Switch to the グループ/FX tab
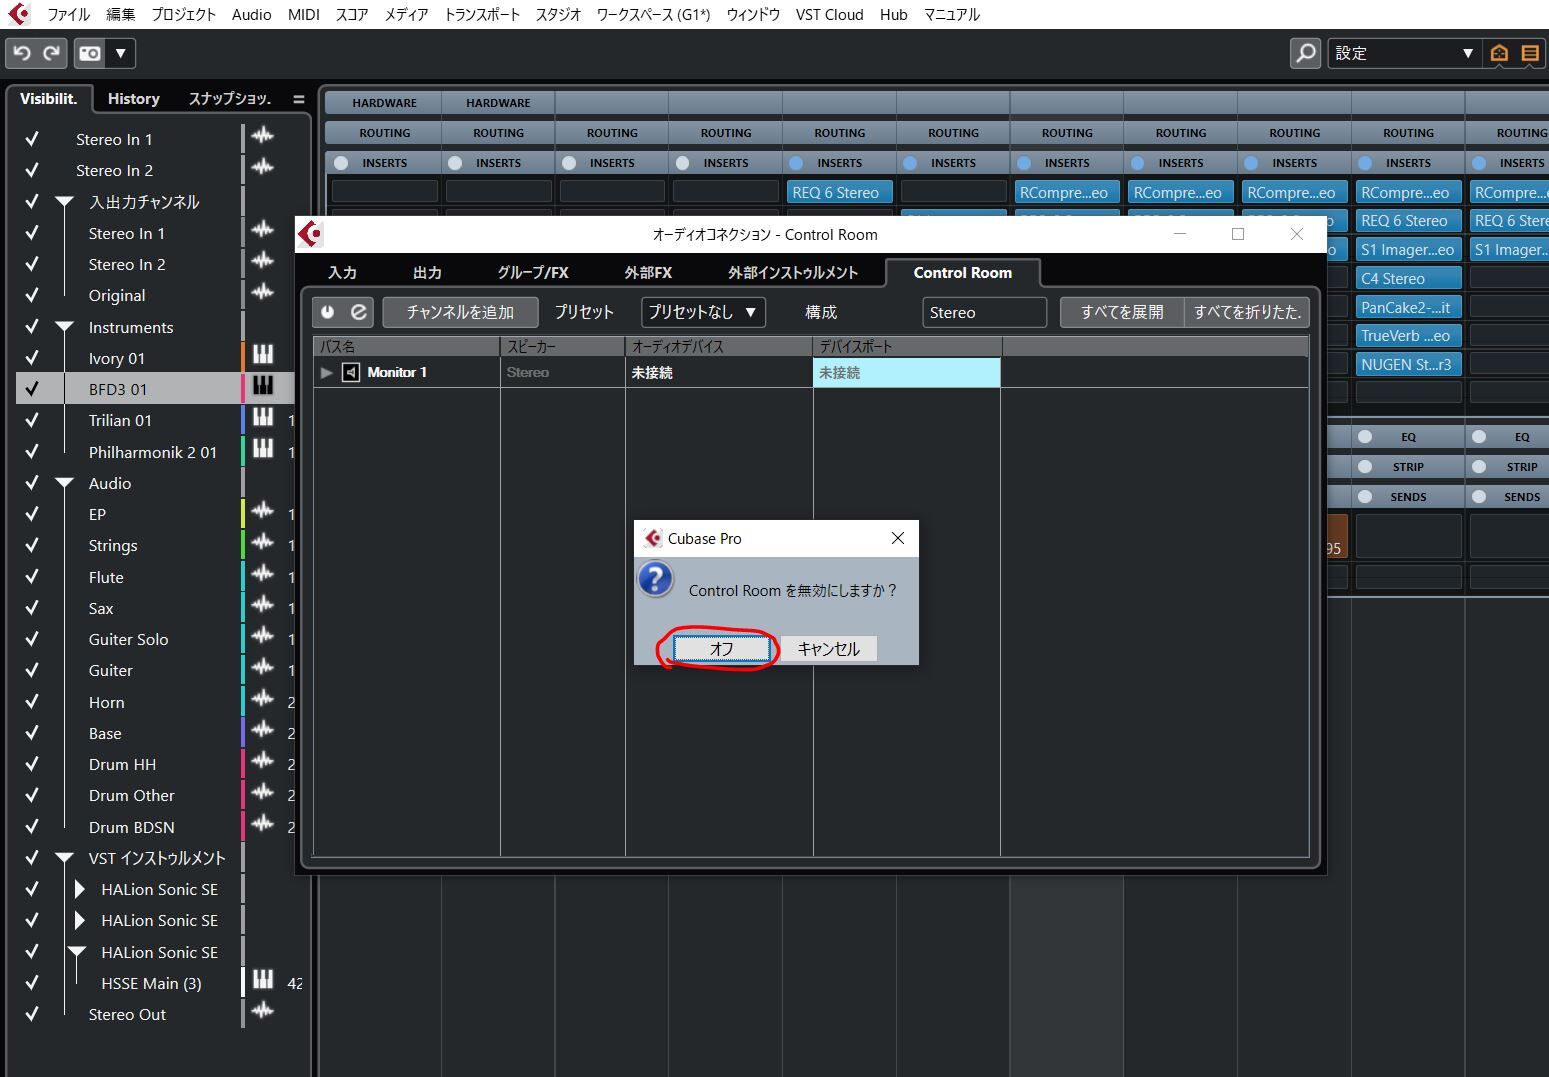This screenshot has width=1549, height=1077. point(533,272)
